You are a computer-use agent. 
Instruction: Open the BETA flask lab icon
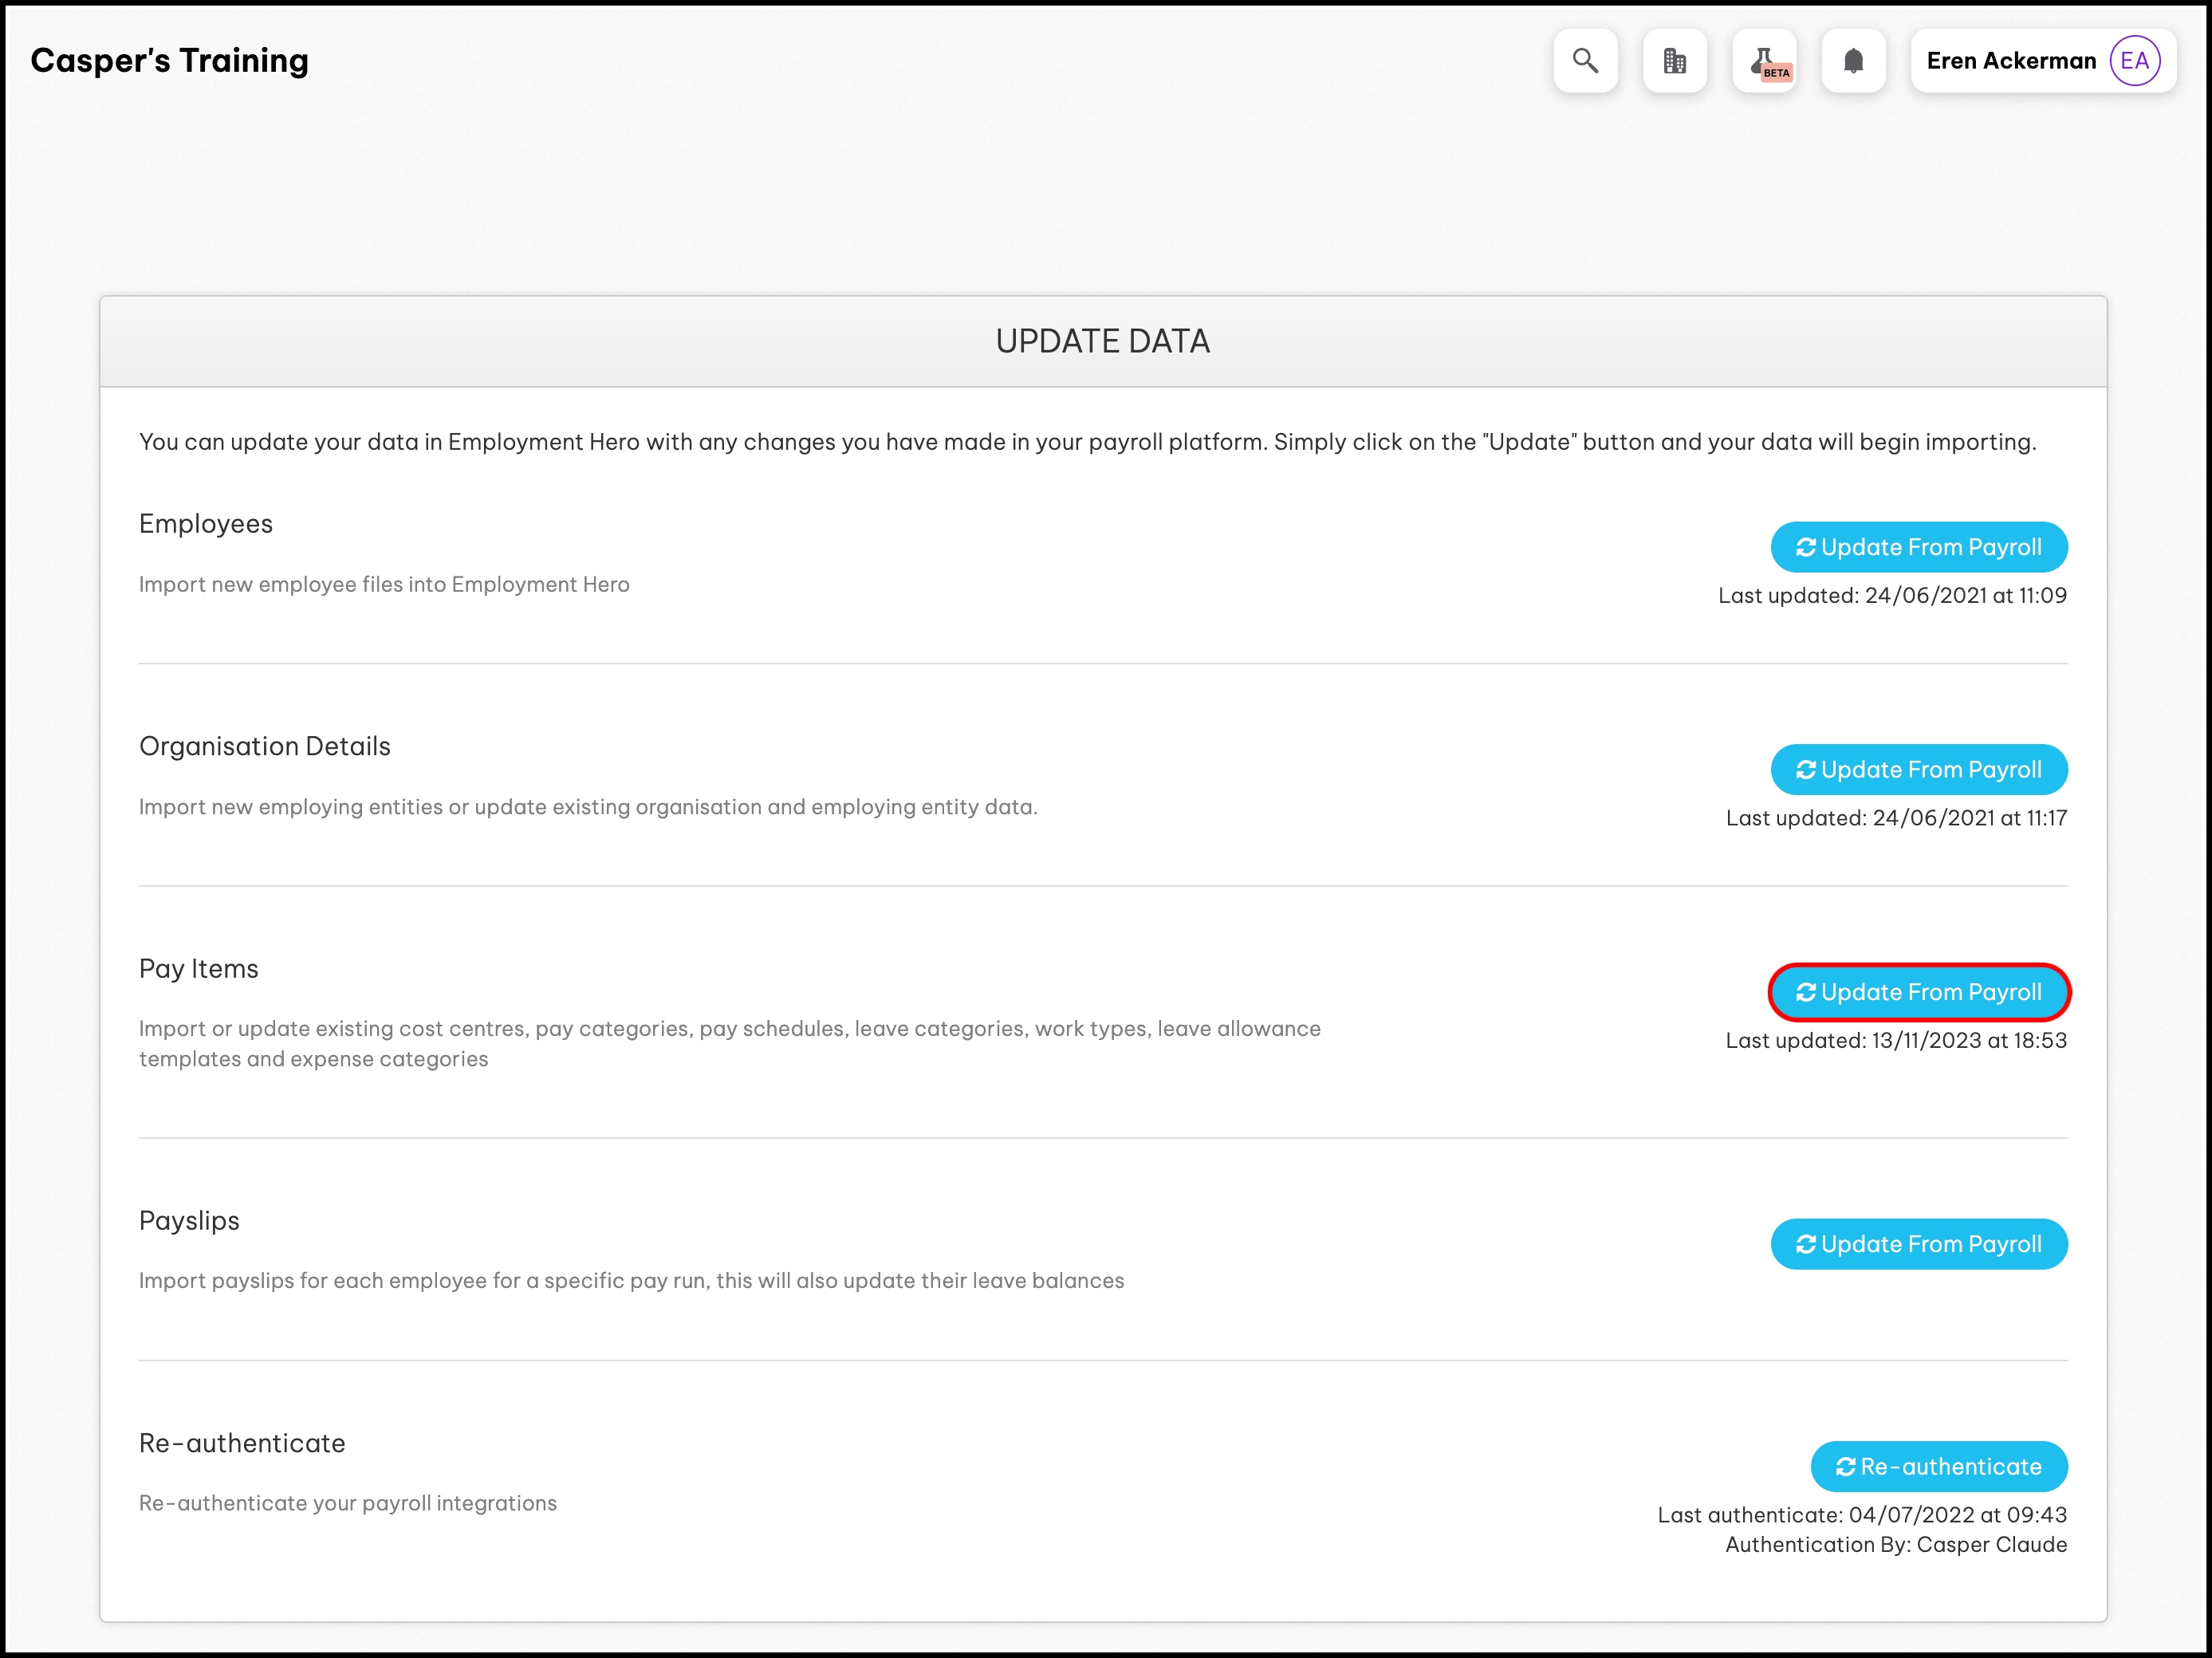coord(1765,61)
